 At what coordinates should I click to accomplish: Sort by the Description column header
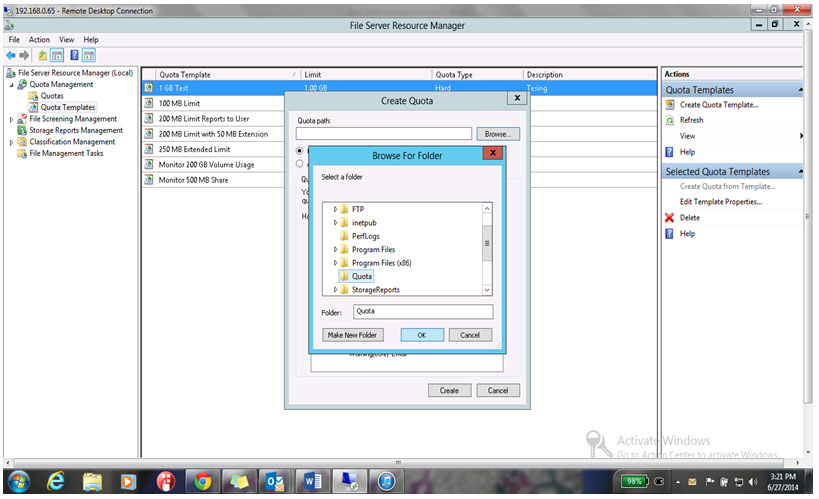(590, 75)
